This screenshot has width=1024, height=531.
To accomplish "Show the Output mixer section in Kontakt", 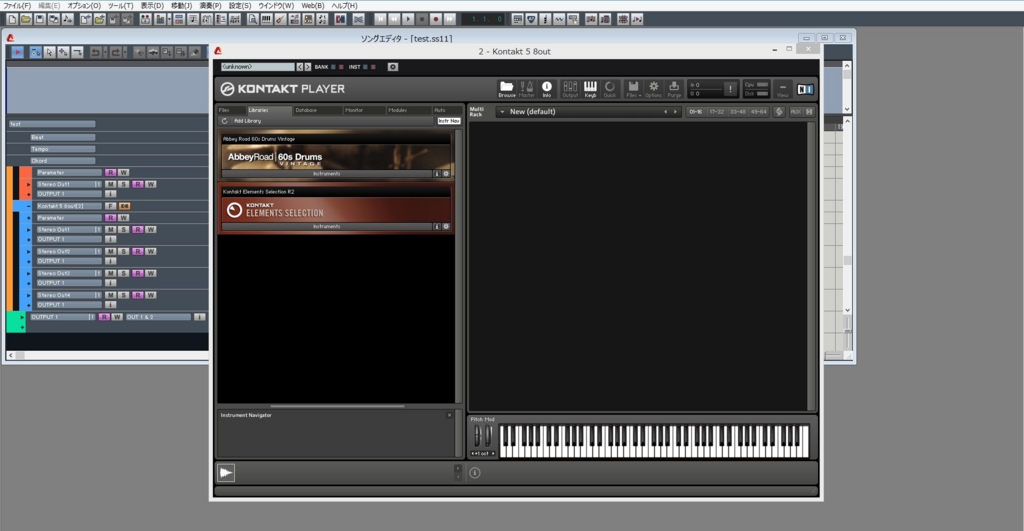I will (569, 89).
